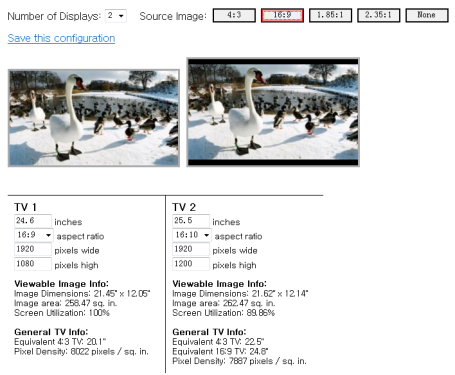Expand the TV 1 aspect ratio dropdown
Image resolution: width=455 pixels, height=375 pixels.
pyautogui.click(x=34, y=235)
